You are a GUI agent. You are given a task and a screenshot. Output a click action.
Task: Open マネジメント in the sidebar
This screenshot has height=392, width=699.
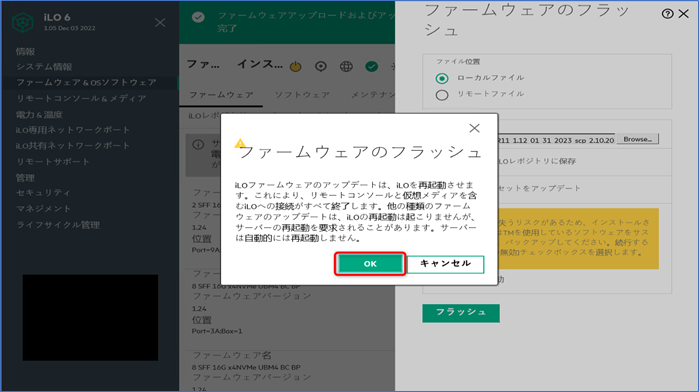(x=43, y=208)
